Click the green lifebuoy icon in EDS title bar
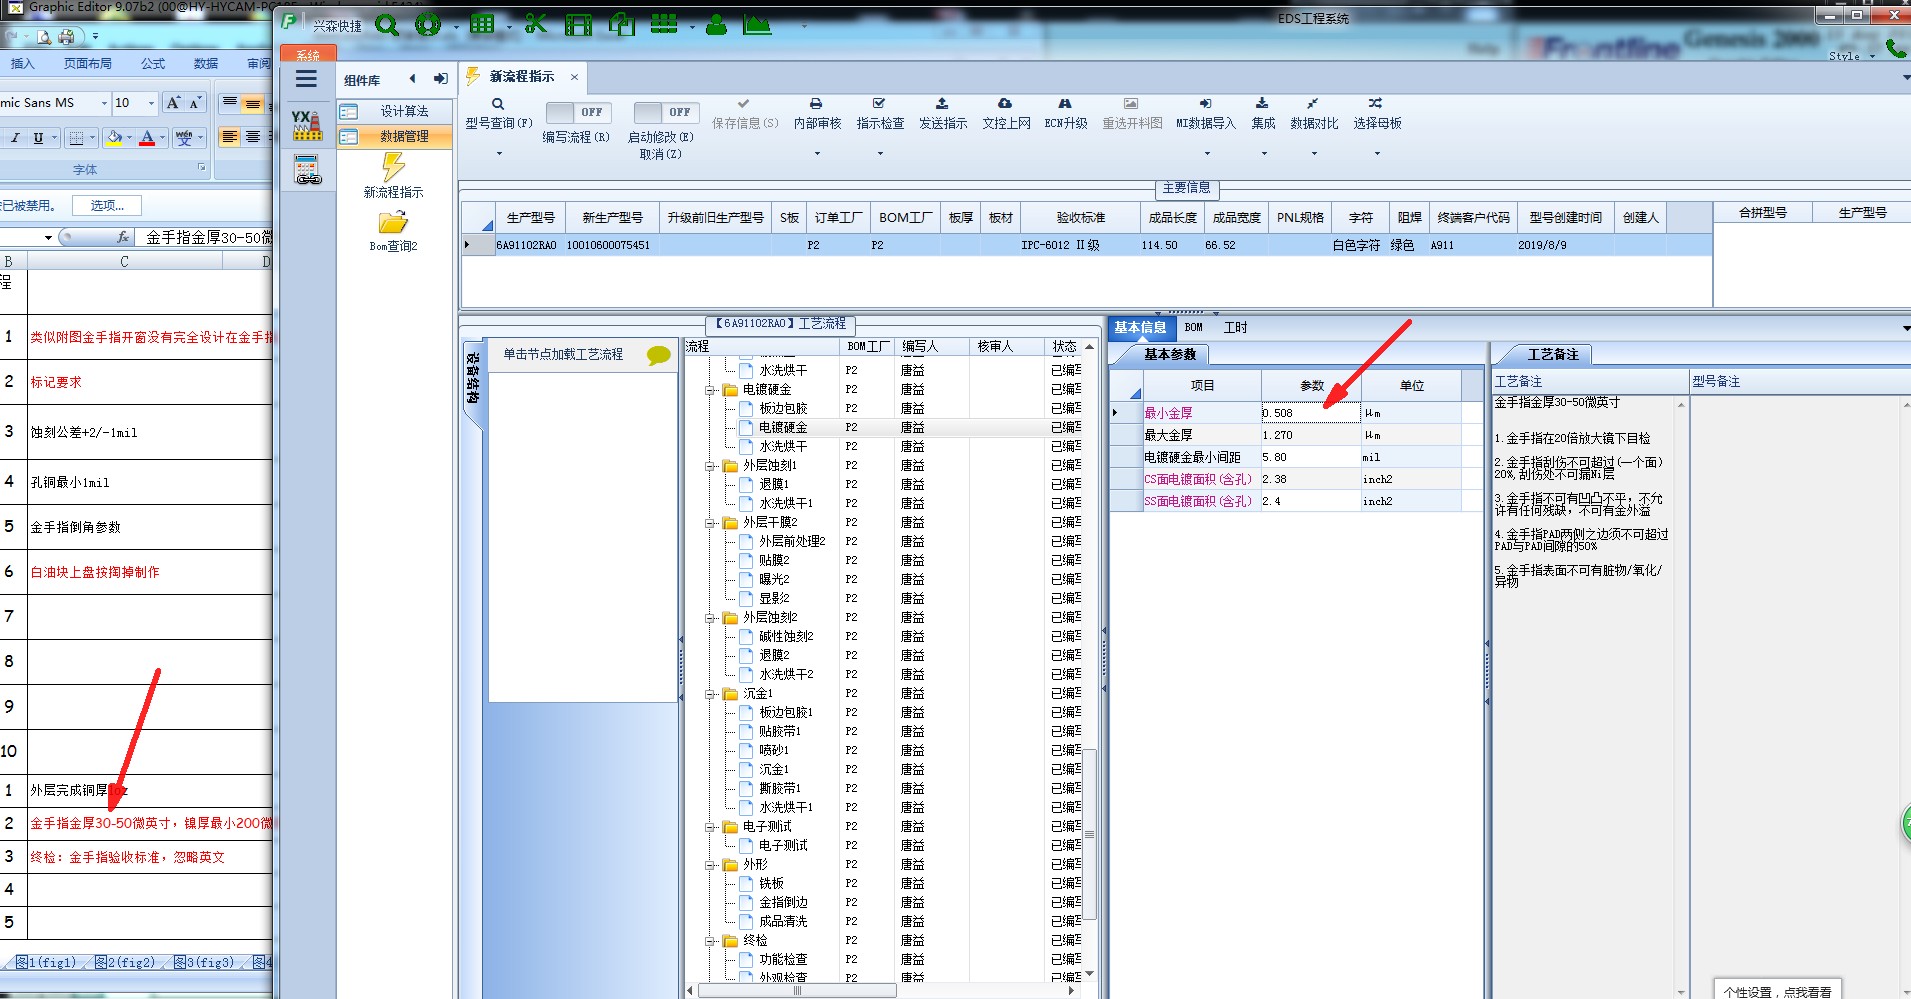The width and height of the screenshot is (1911, 999). (x=428, y=25)
